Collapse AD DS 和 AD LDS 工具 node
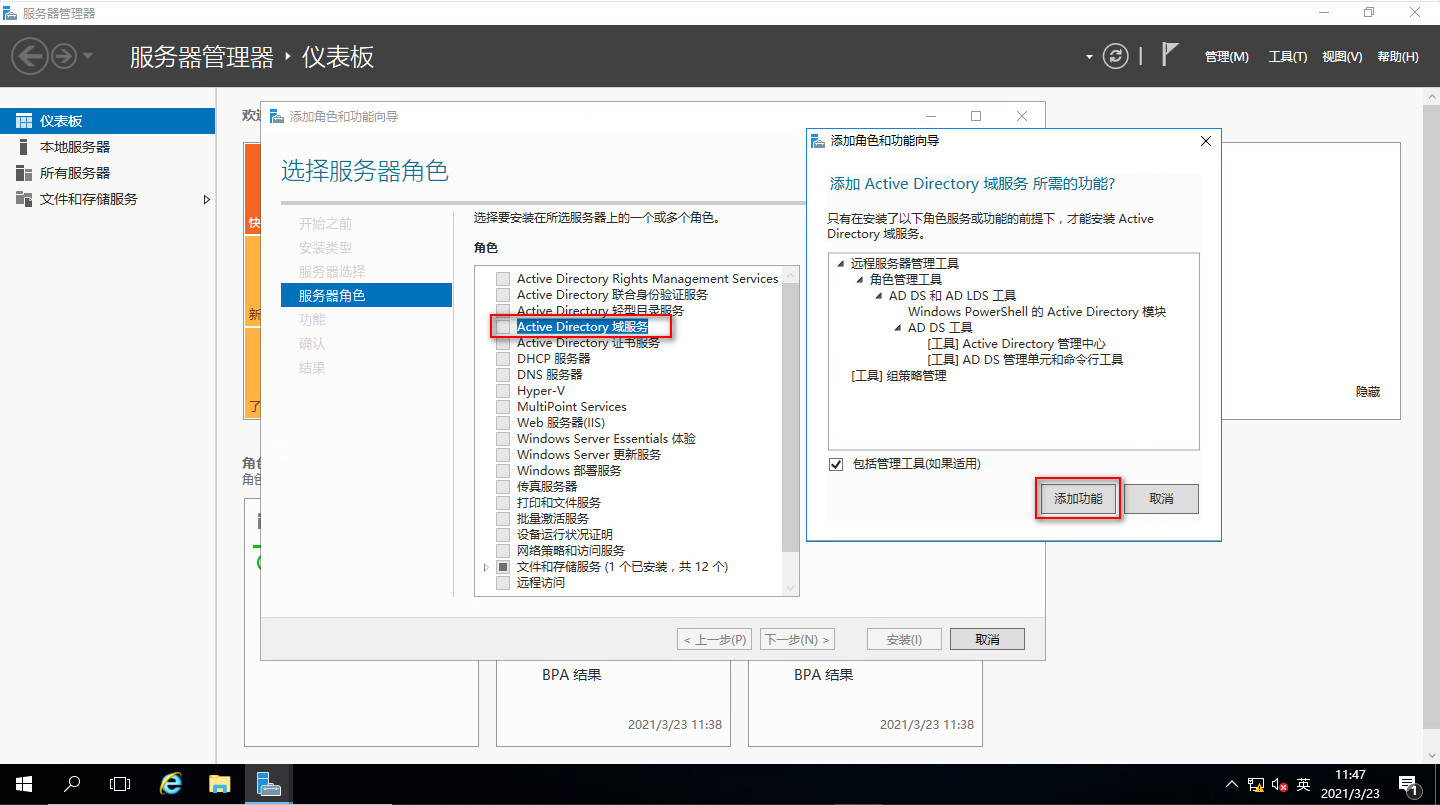The height and width of the screenshot is (805, 1440). (x=879, y=296)
